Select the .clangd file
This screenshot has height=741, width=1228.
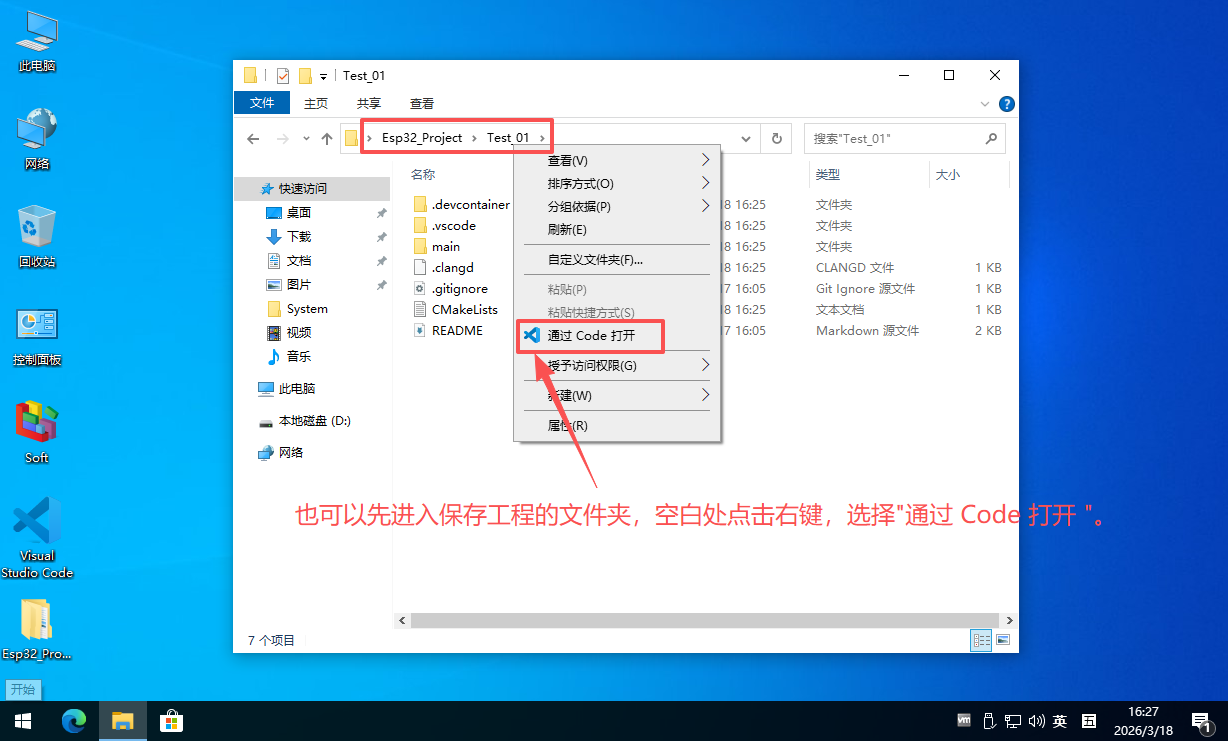tap(443, 268)
